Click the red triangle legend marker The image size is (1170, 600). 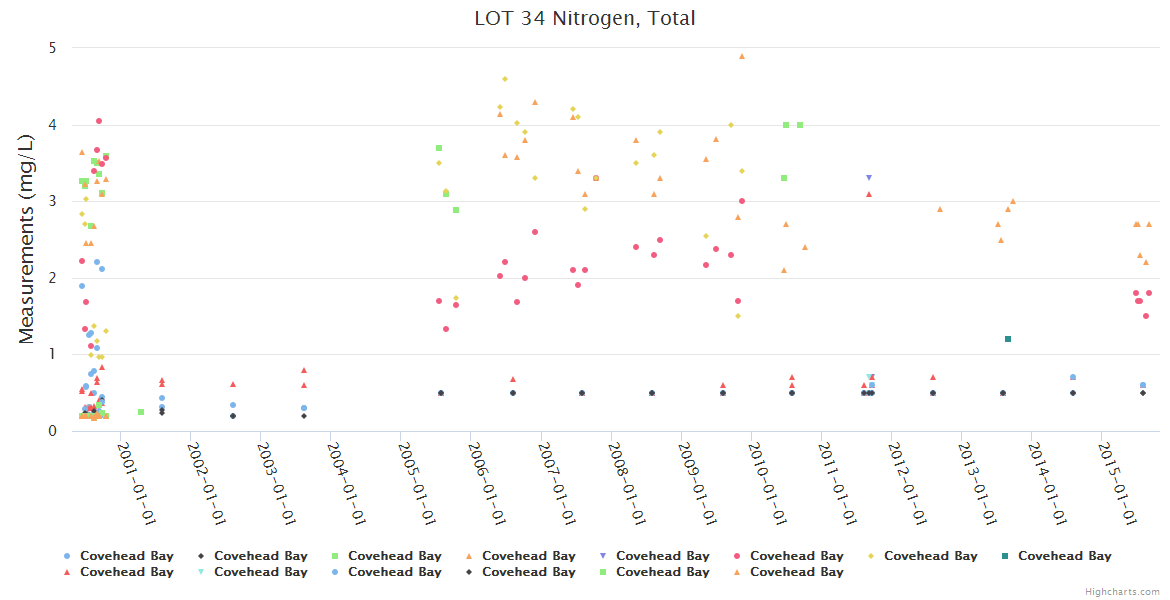67,572
